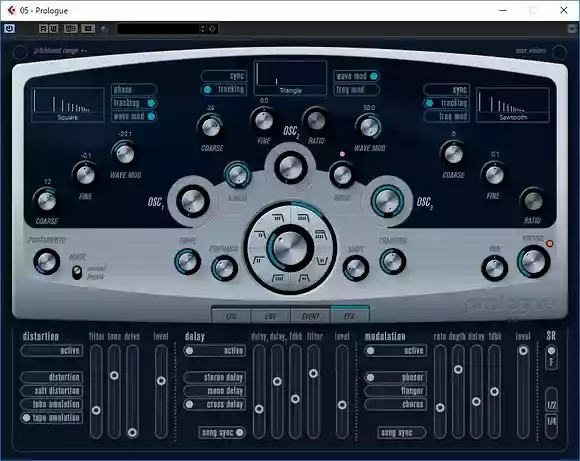Click the OSC 1 level knob

pyautogui.click(x=193, y=201)
